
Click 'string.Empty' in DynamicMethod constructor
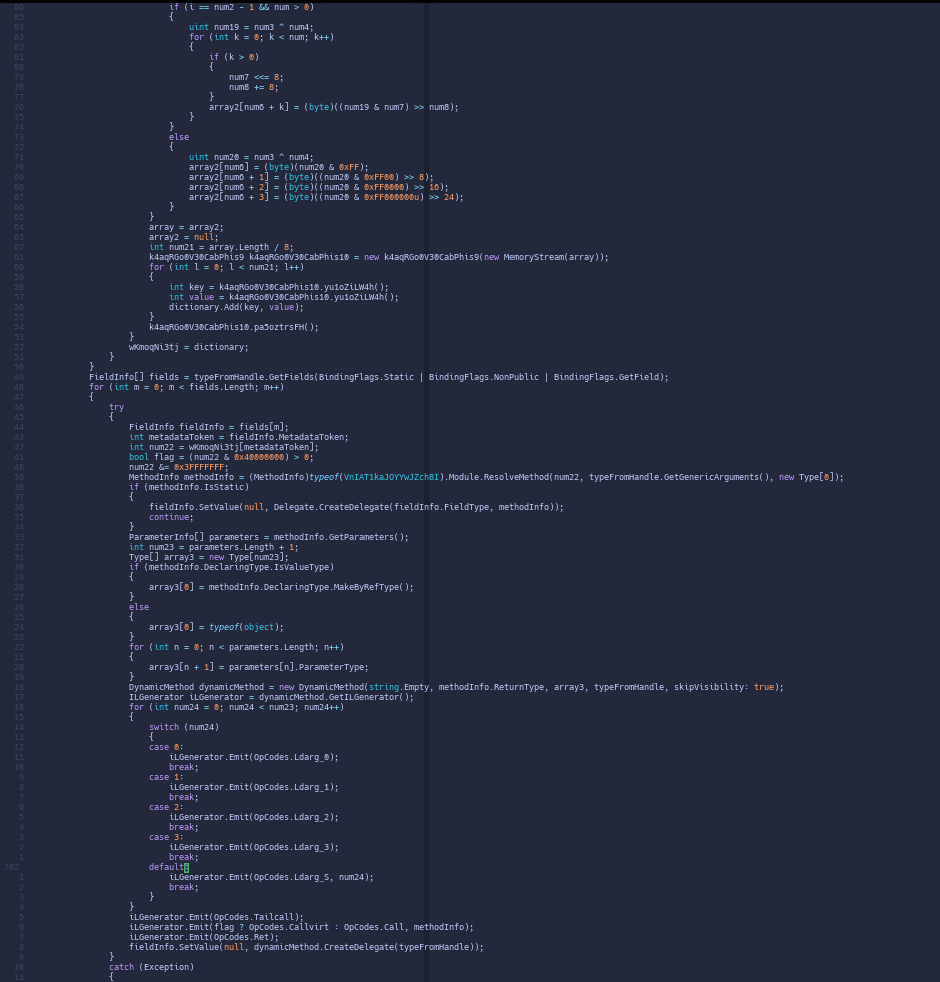click(398, 688)
